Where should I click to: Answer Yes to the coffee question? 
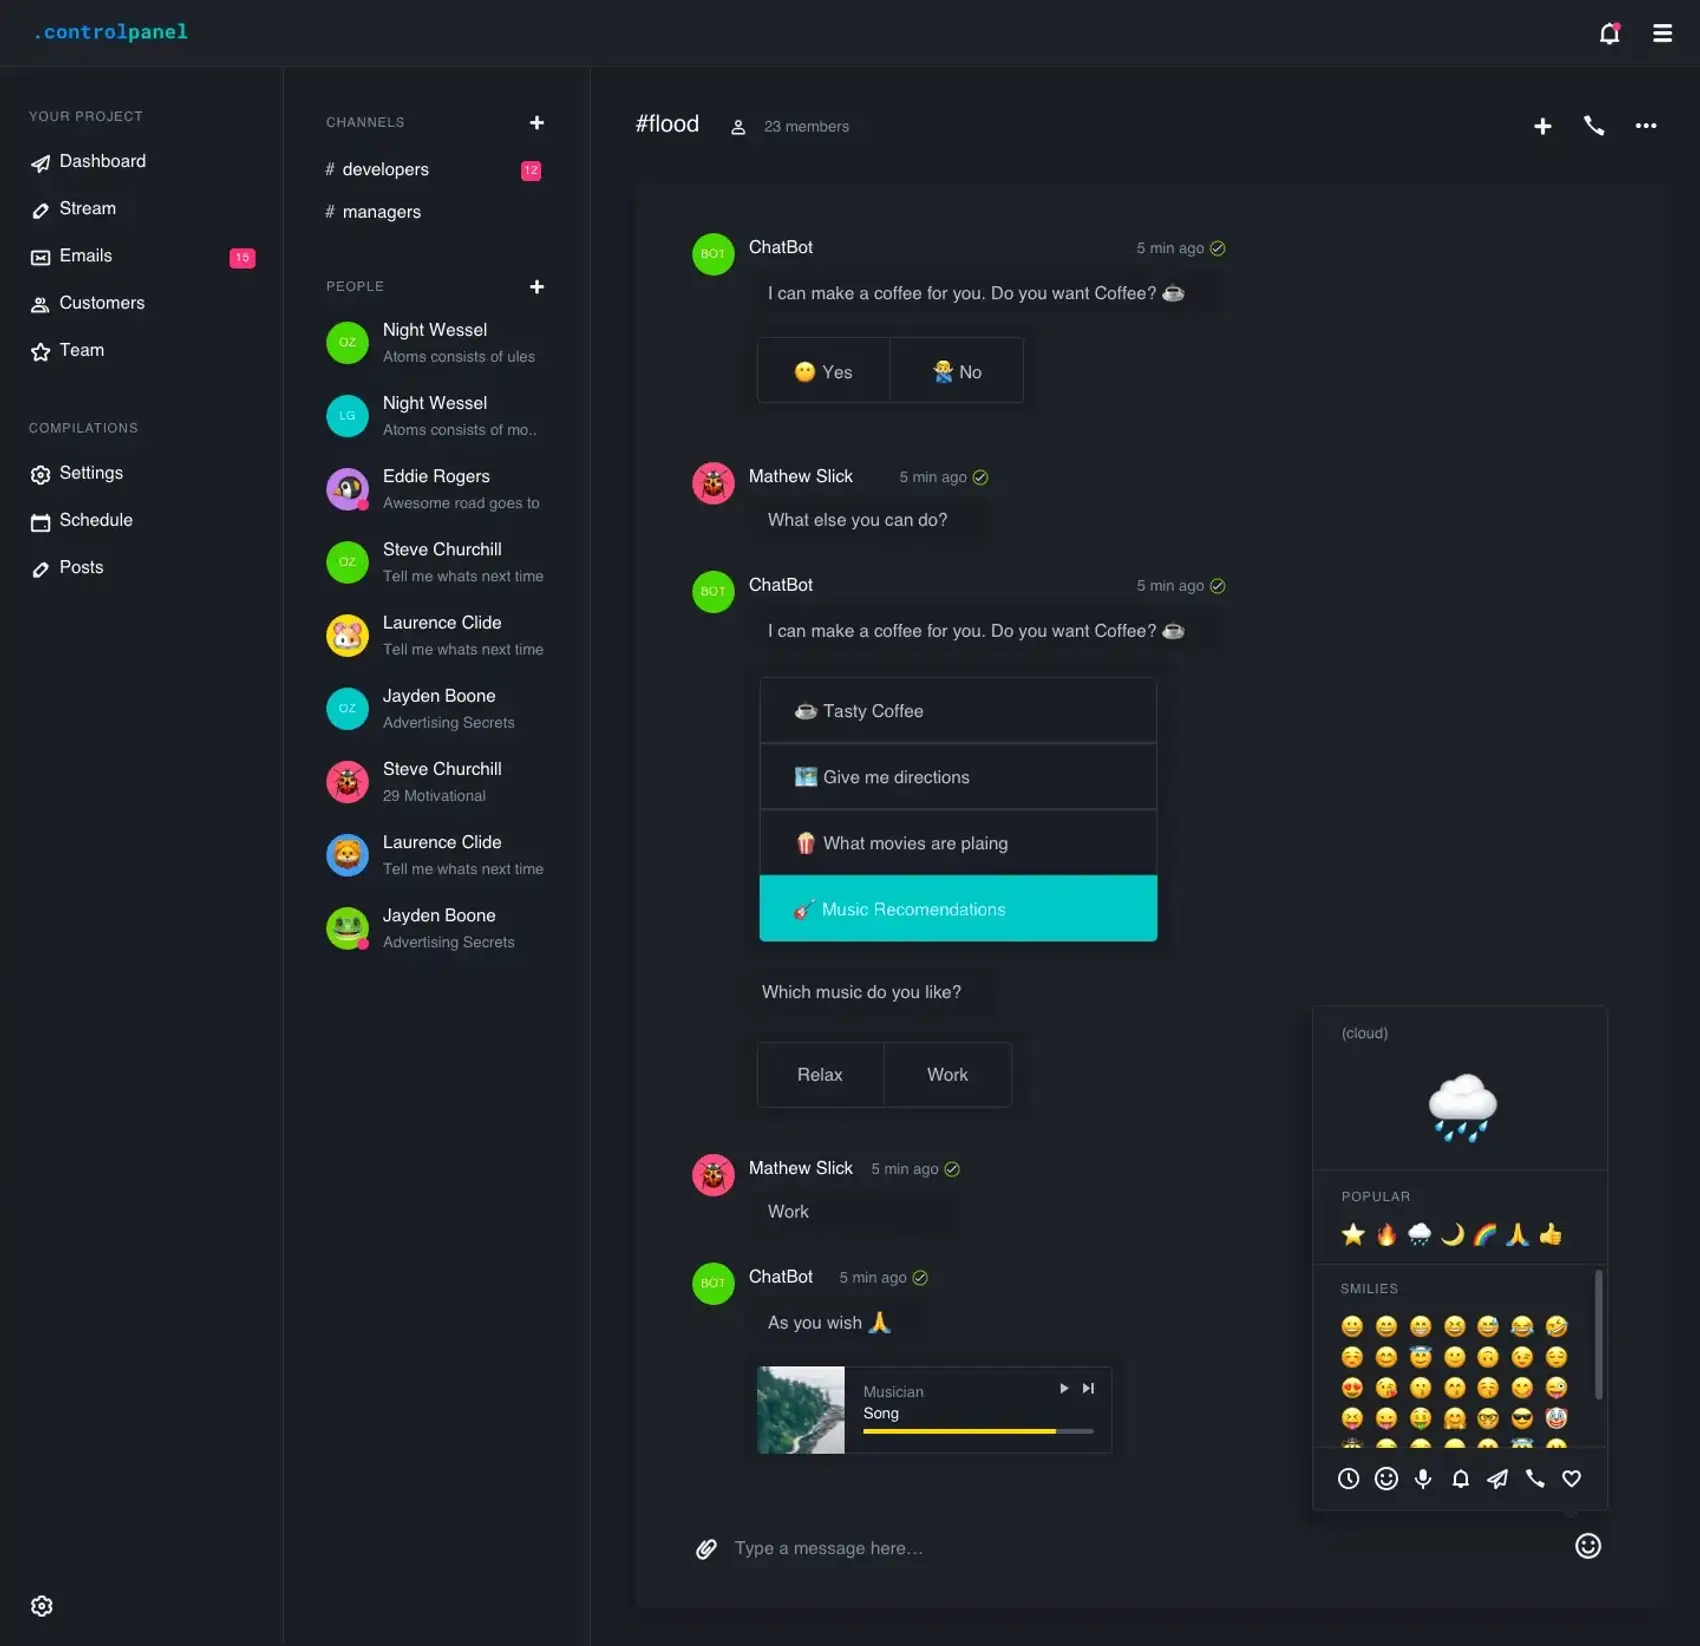(x=823, y=371)
